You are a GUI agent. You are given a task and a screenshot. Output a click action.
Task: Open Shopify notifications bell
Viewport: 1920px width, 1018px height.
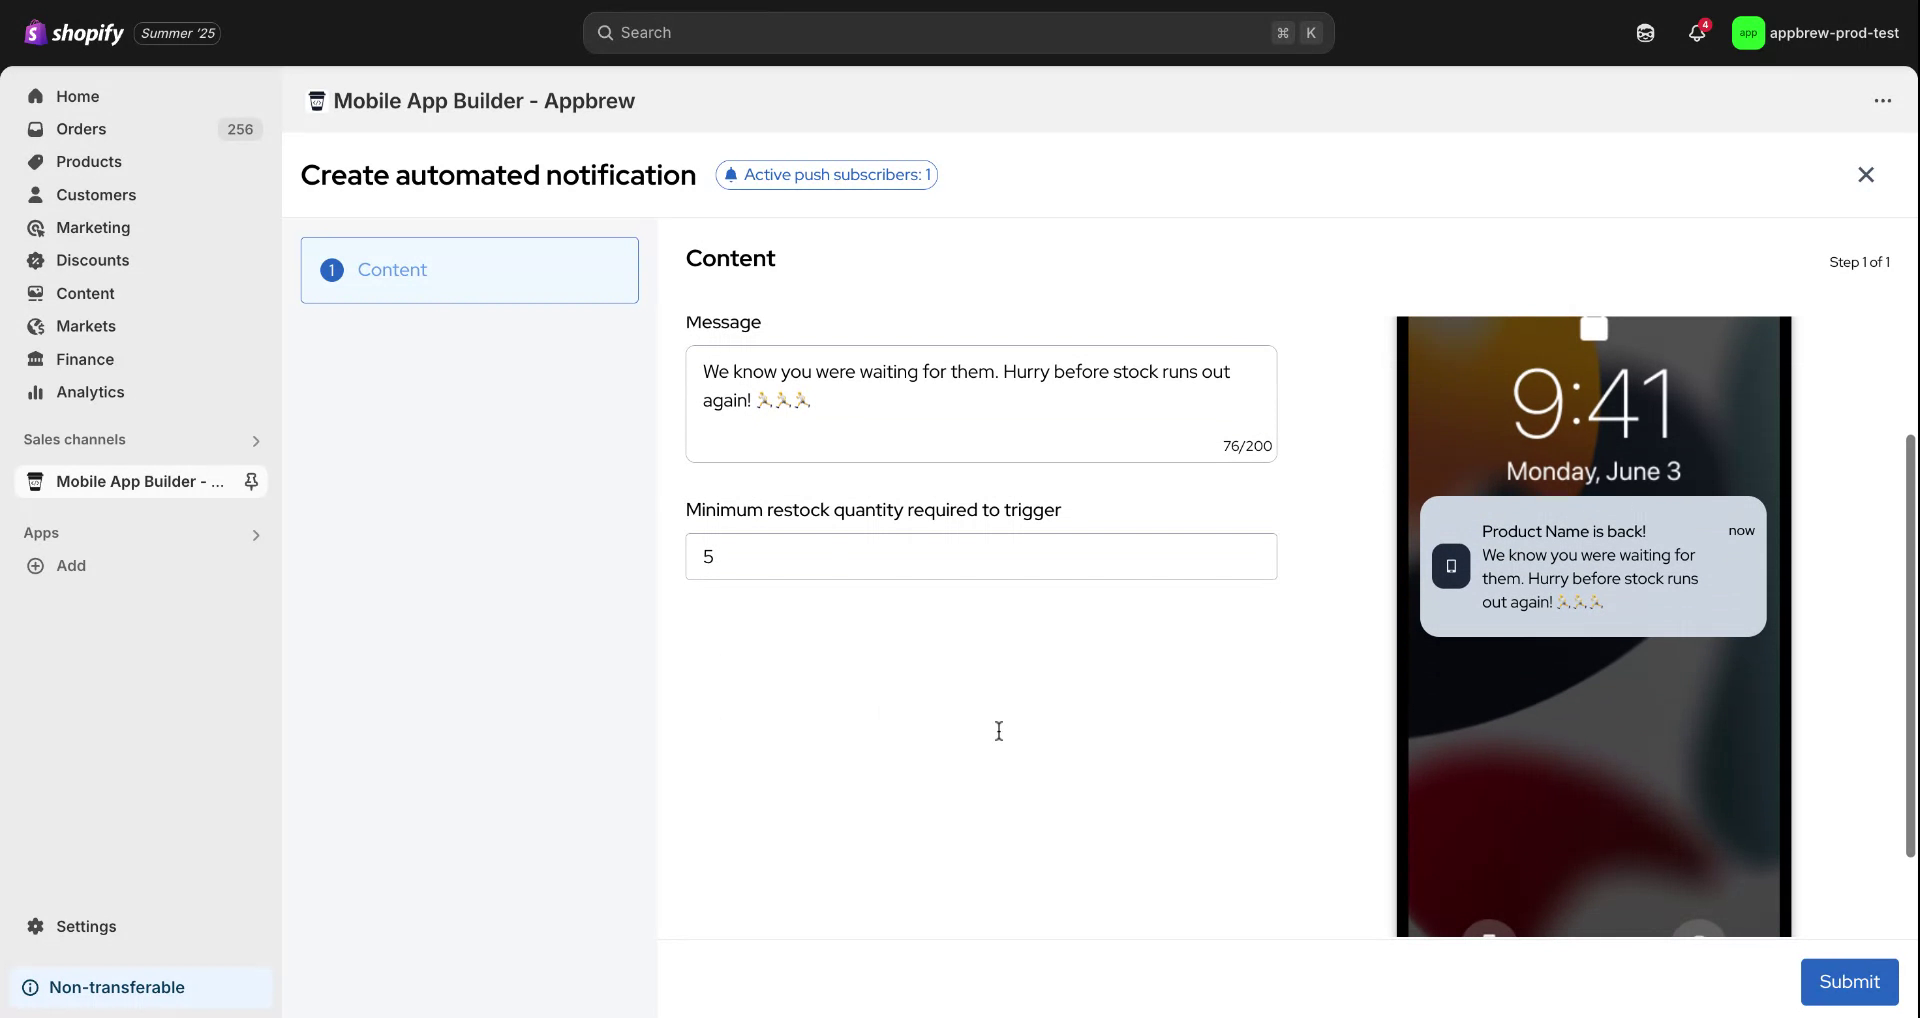coord(1695,32)
